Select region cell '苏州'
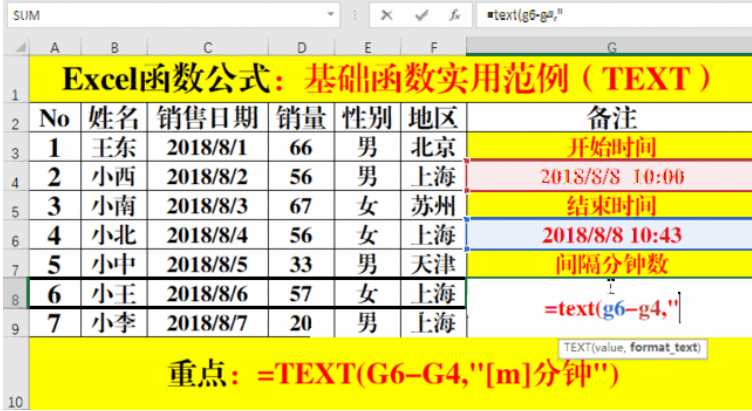Image resolution: width=752 pixels, height=411 pixels. point(434,205)
